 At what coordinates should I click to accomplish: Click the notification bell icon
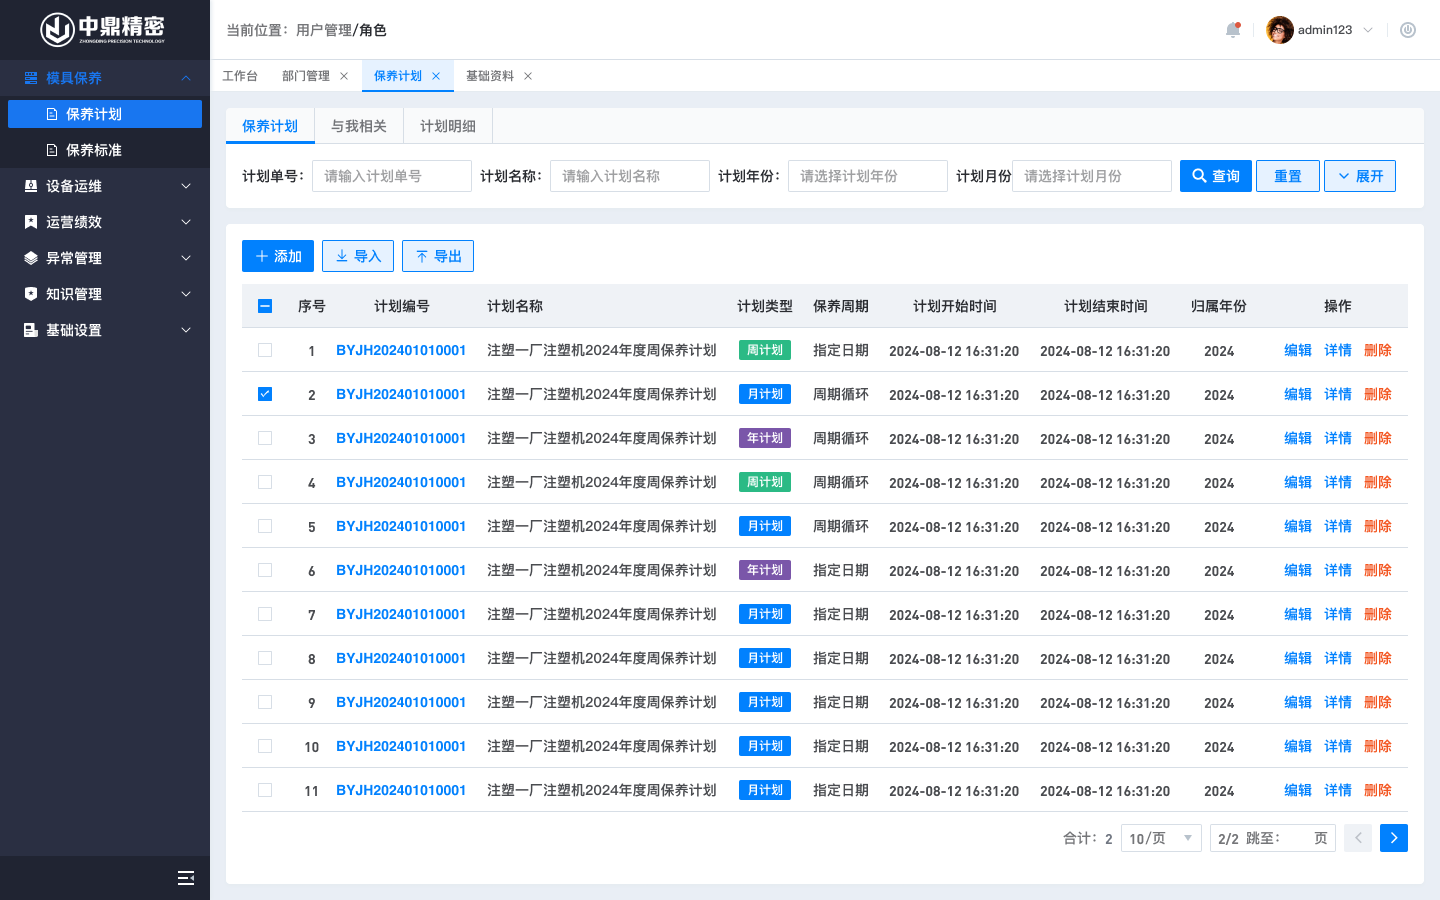coord(1232,30)
